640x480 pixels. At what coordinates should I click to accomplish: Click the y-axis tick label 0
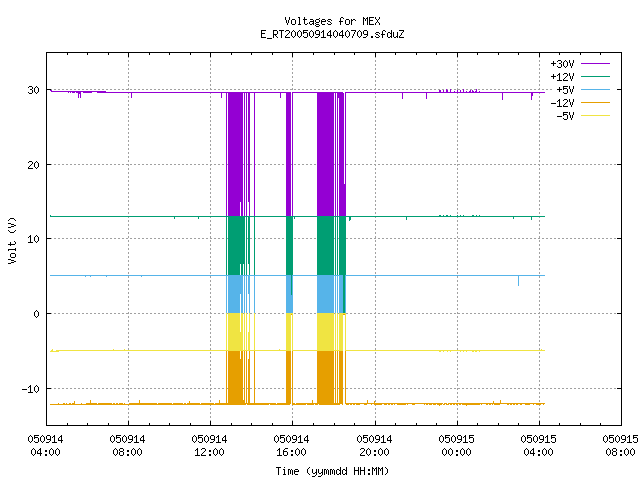click(37, 314)
